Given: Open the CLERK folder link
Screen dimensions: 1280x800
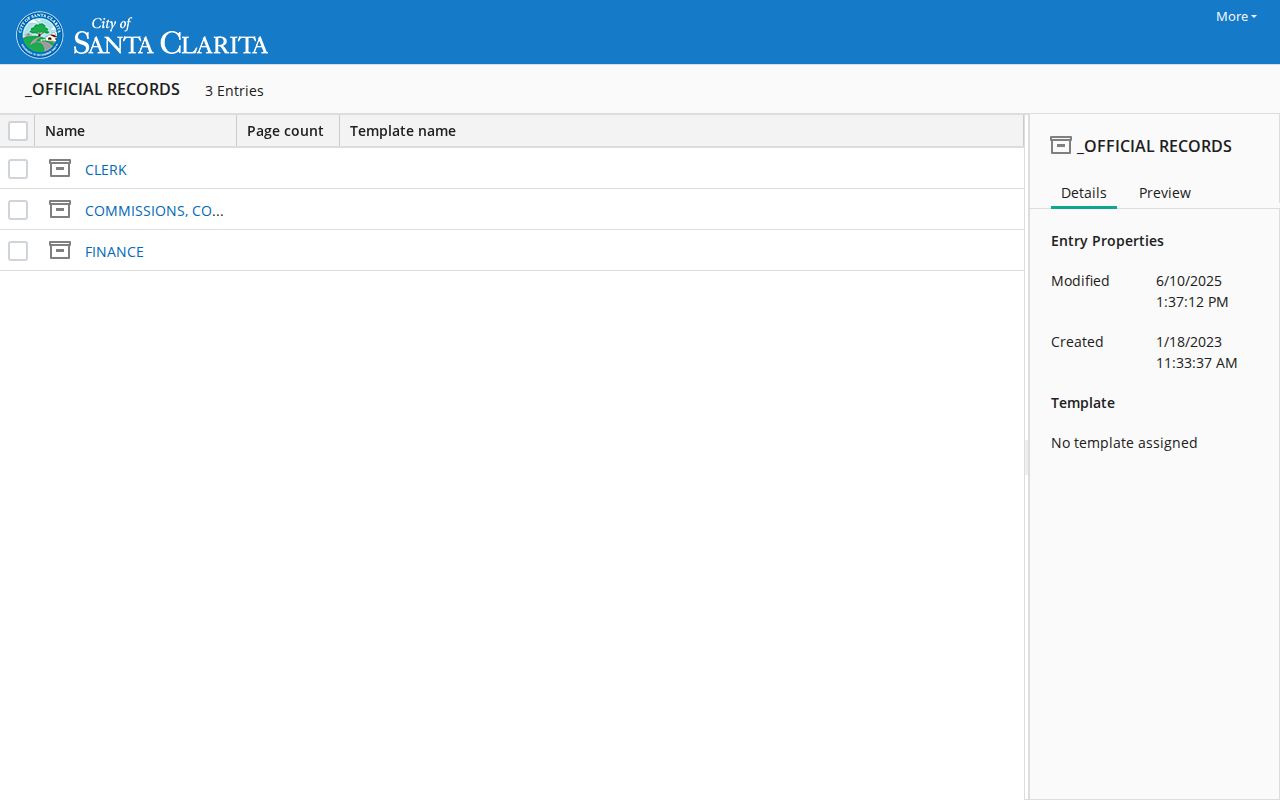Looking at the screenshot, I should tap(106, 170).
